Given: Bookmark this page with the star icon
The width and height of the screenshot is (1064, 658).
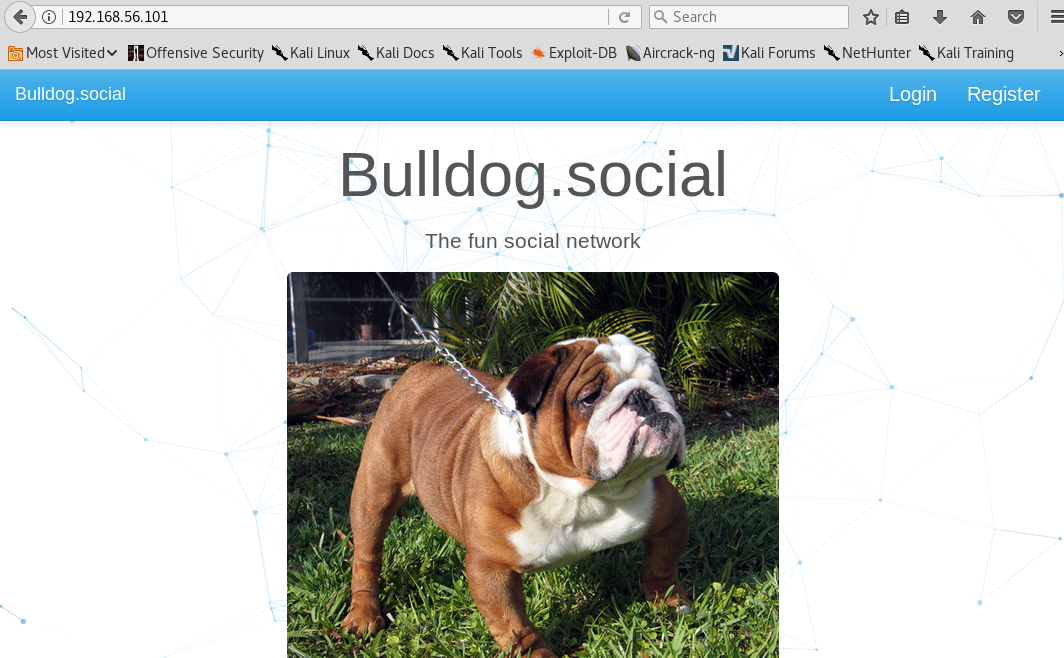Looking at the screenshot, I should coord(870,17).
